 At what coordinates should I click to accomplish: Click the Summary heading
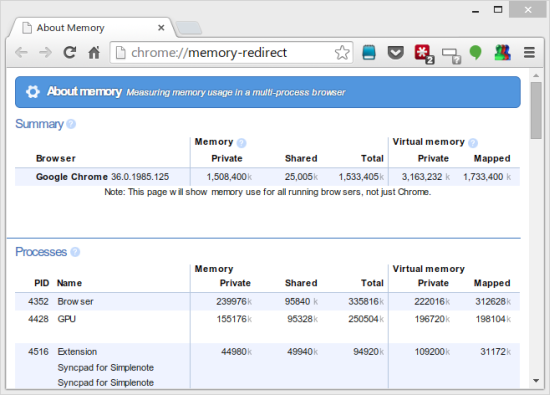tap(39, 124)
